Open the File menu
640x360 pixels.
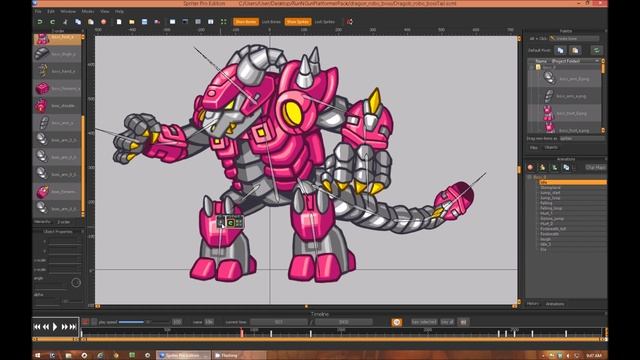38,11
